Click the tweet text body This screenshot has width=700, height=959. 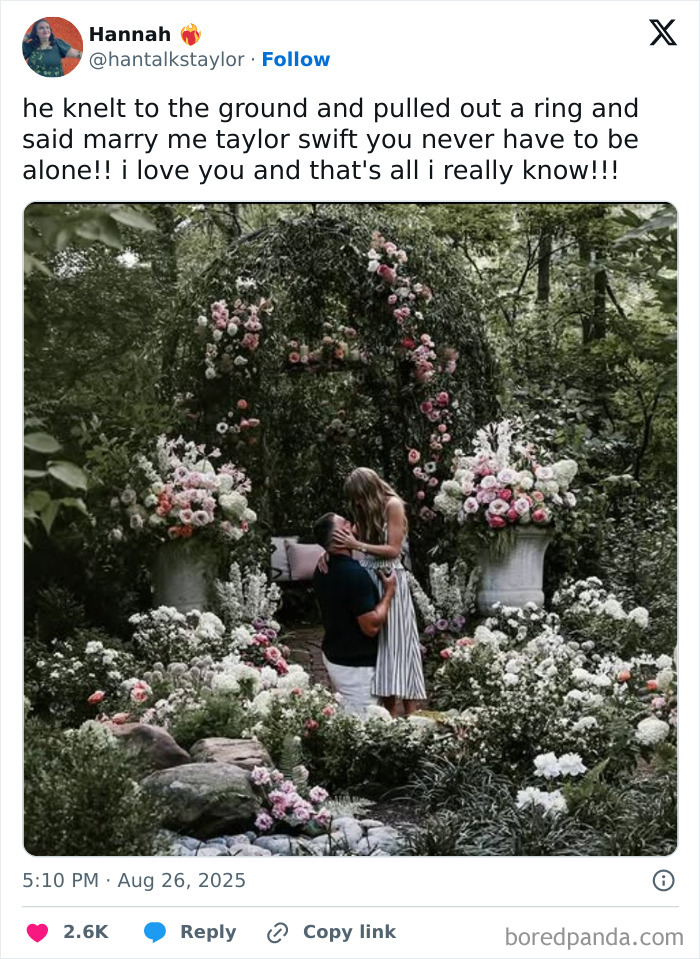pos(330,139)
